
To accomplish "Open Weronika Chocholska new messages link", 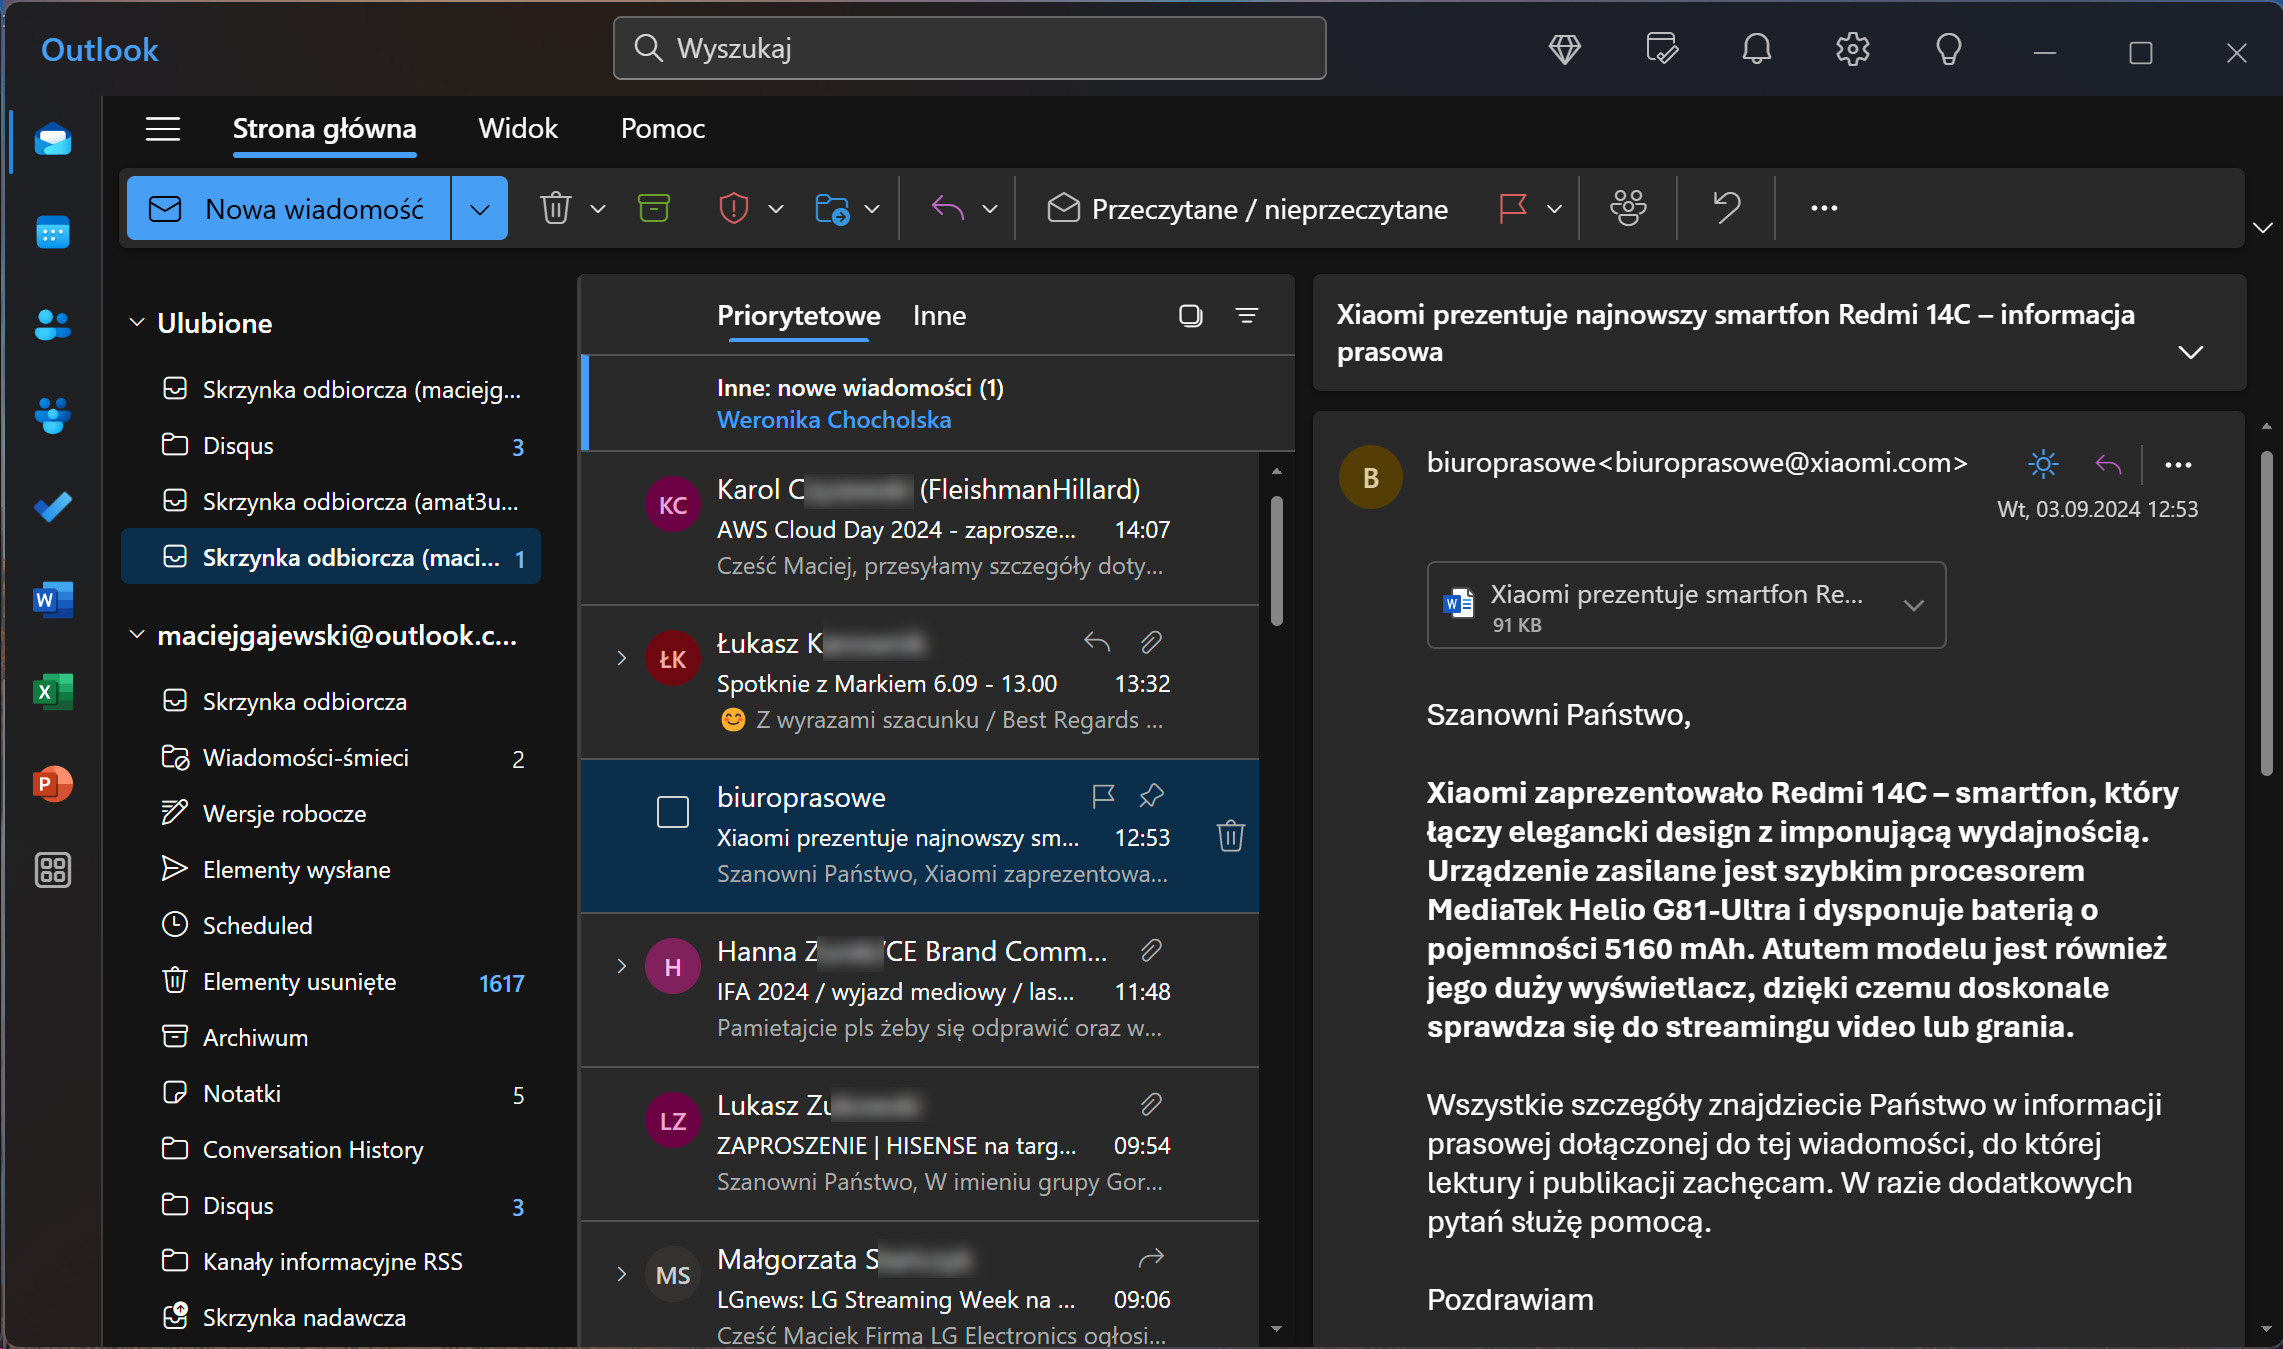I will [x=834, y=420].
